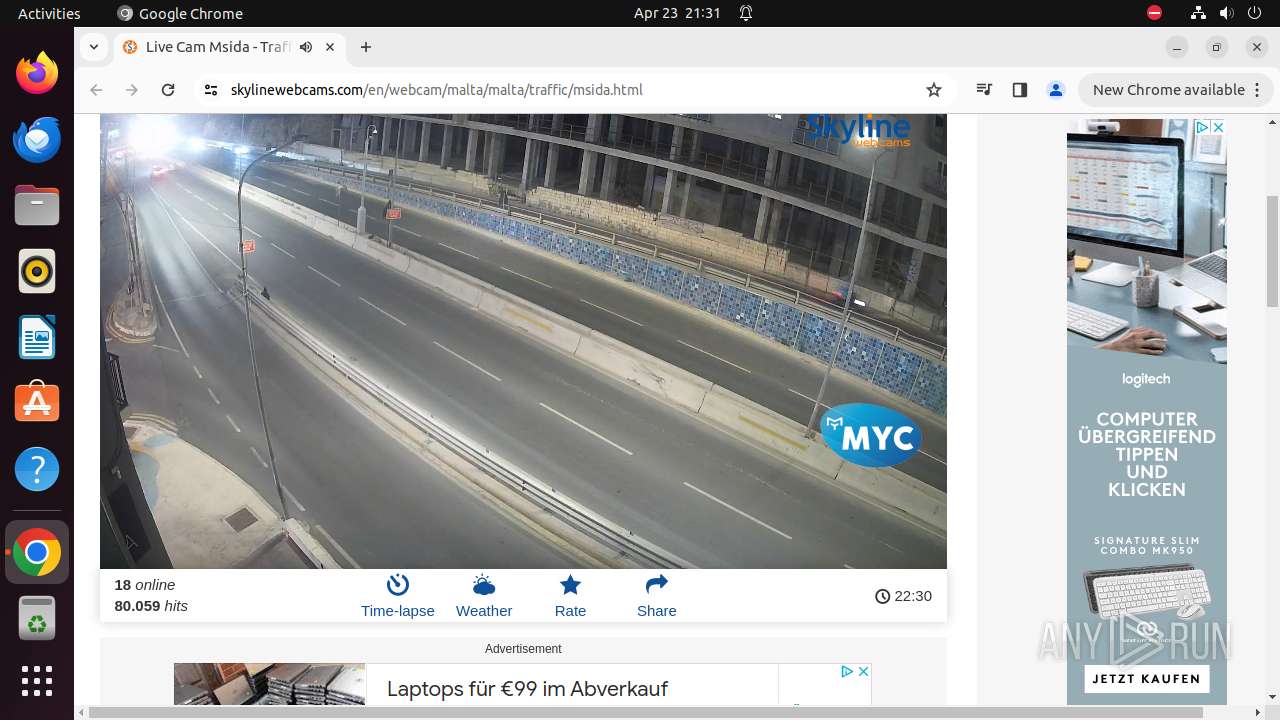
Task: Open side ad AdChoices info icon
Action: click(x=1203, y=127)
